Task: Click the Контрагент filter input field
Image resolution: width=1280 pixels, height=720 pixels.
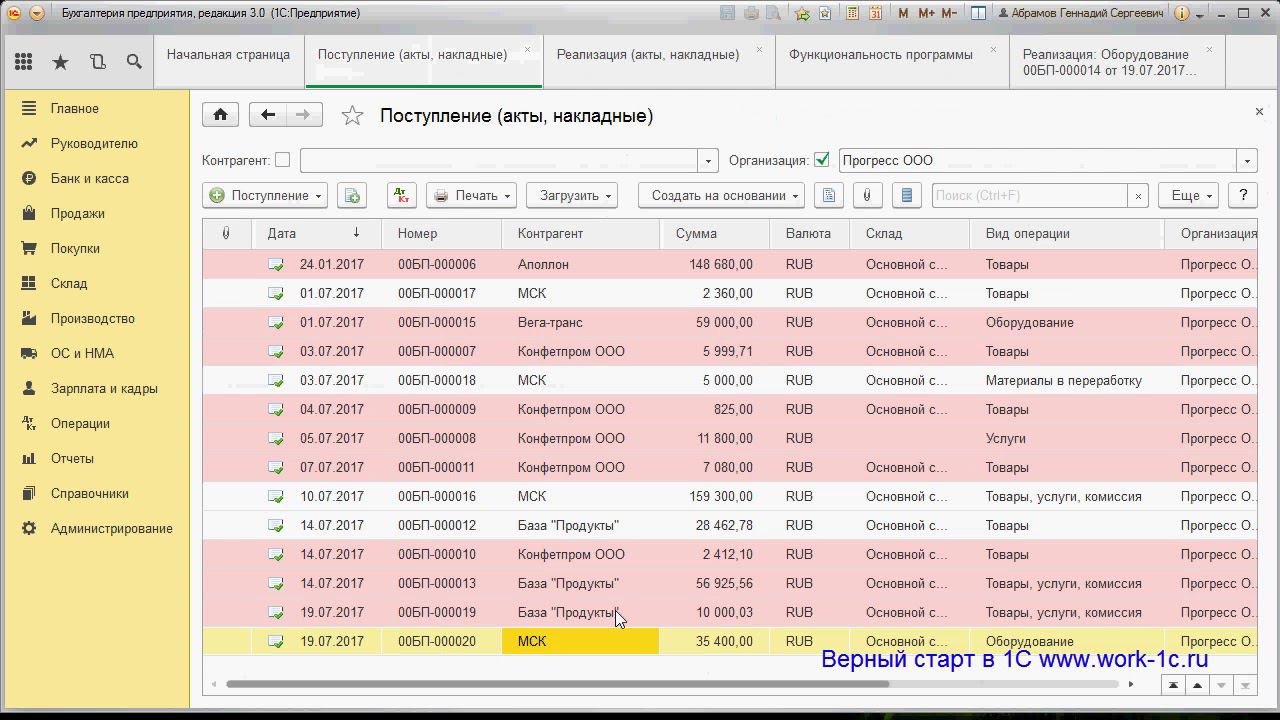Action: tap(498, 160)
